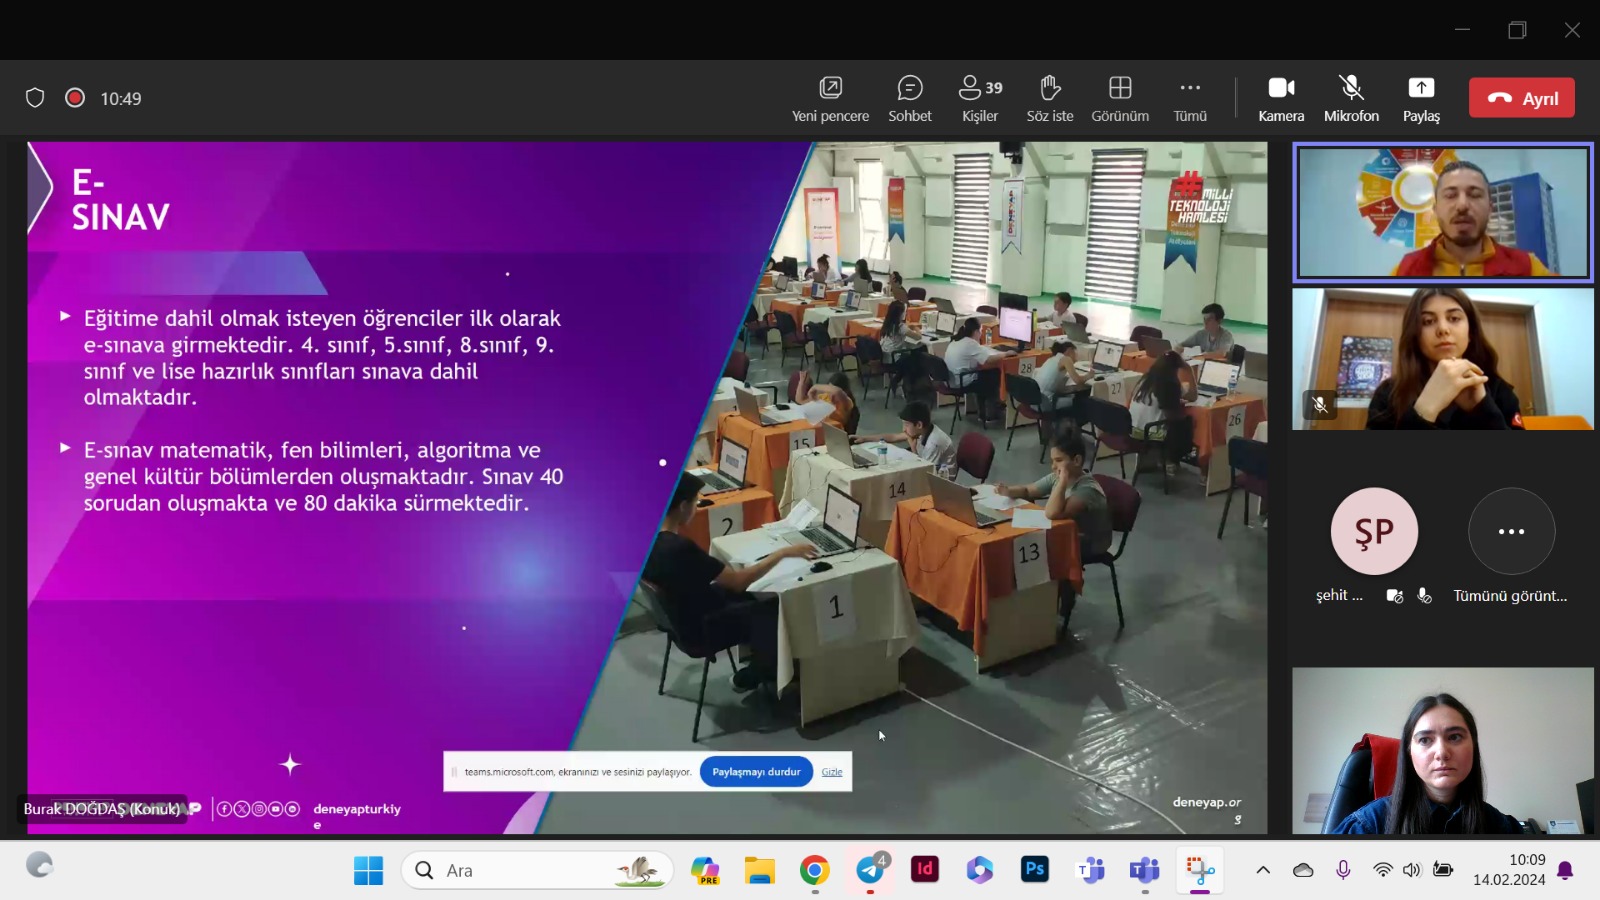Open the Yeni pencere pop-out window

(x=830, y=98)
